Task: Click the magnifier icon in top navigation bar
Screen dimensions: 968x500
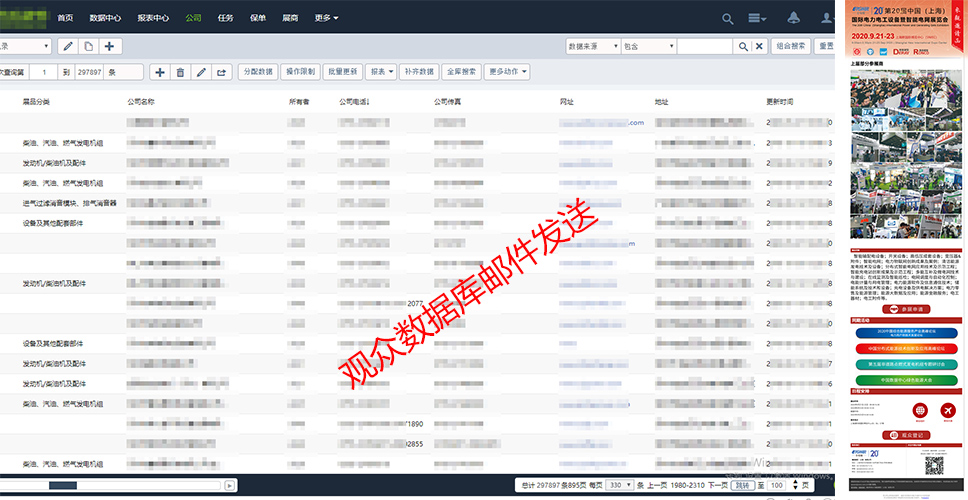Action: pos(728,19)
